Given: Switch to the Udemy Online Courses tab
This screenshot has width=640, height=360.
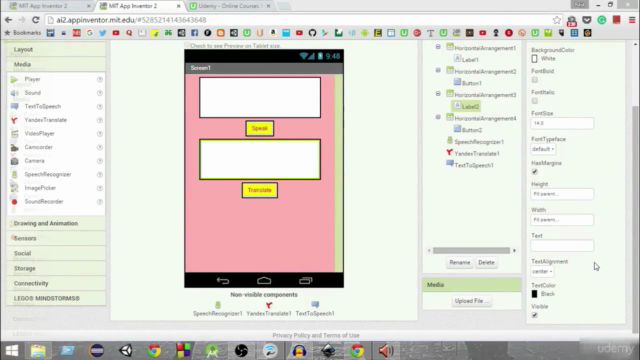Looking at the screenshot, I should (229, 6).
